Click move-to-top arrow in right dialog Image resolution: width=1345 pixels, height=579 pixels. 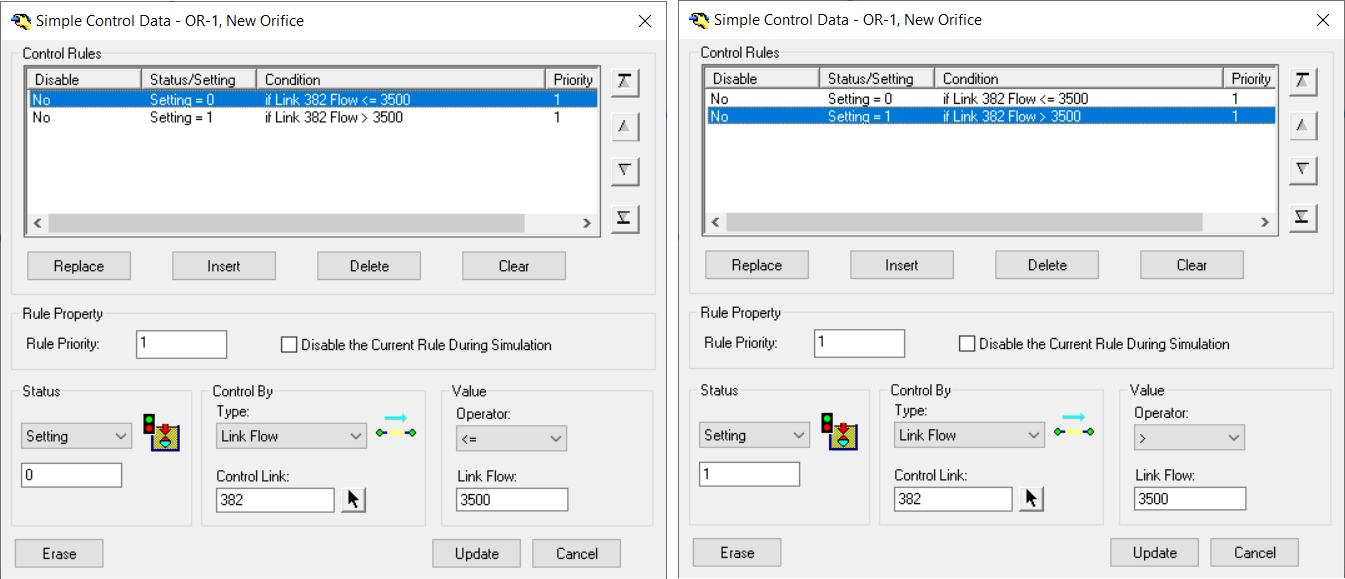1302,81
